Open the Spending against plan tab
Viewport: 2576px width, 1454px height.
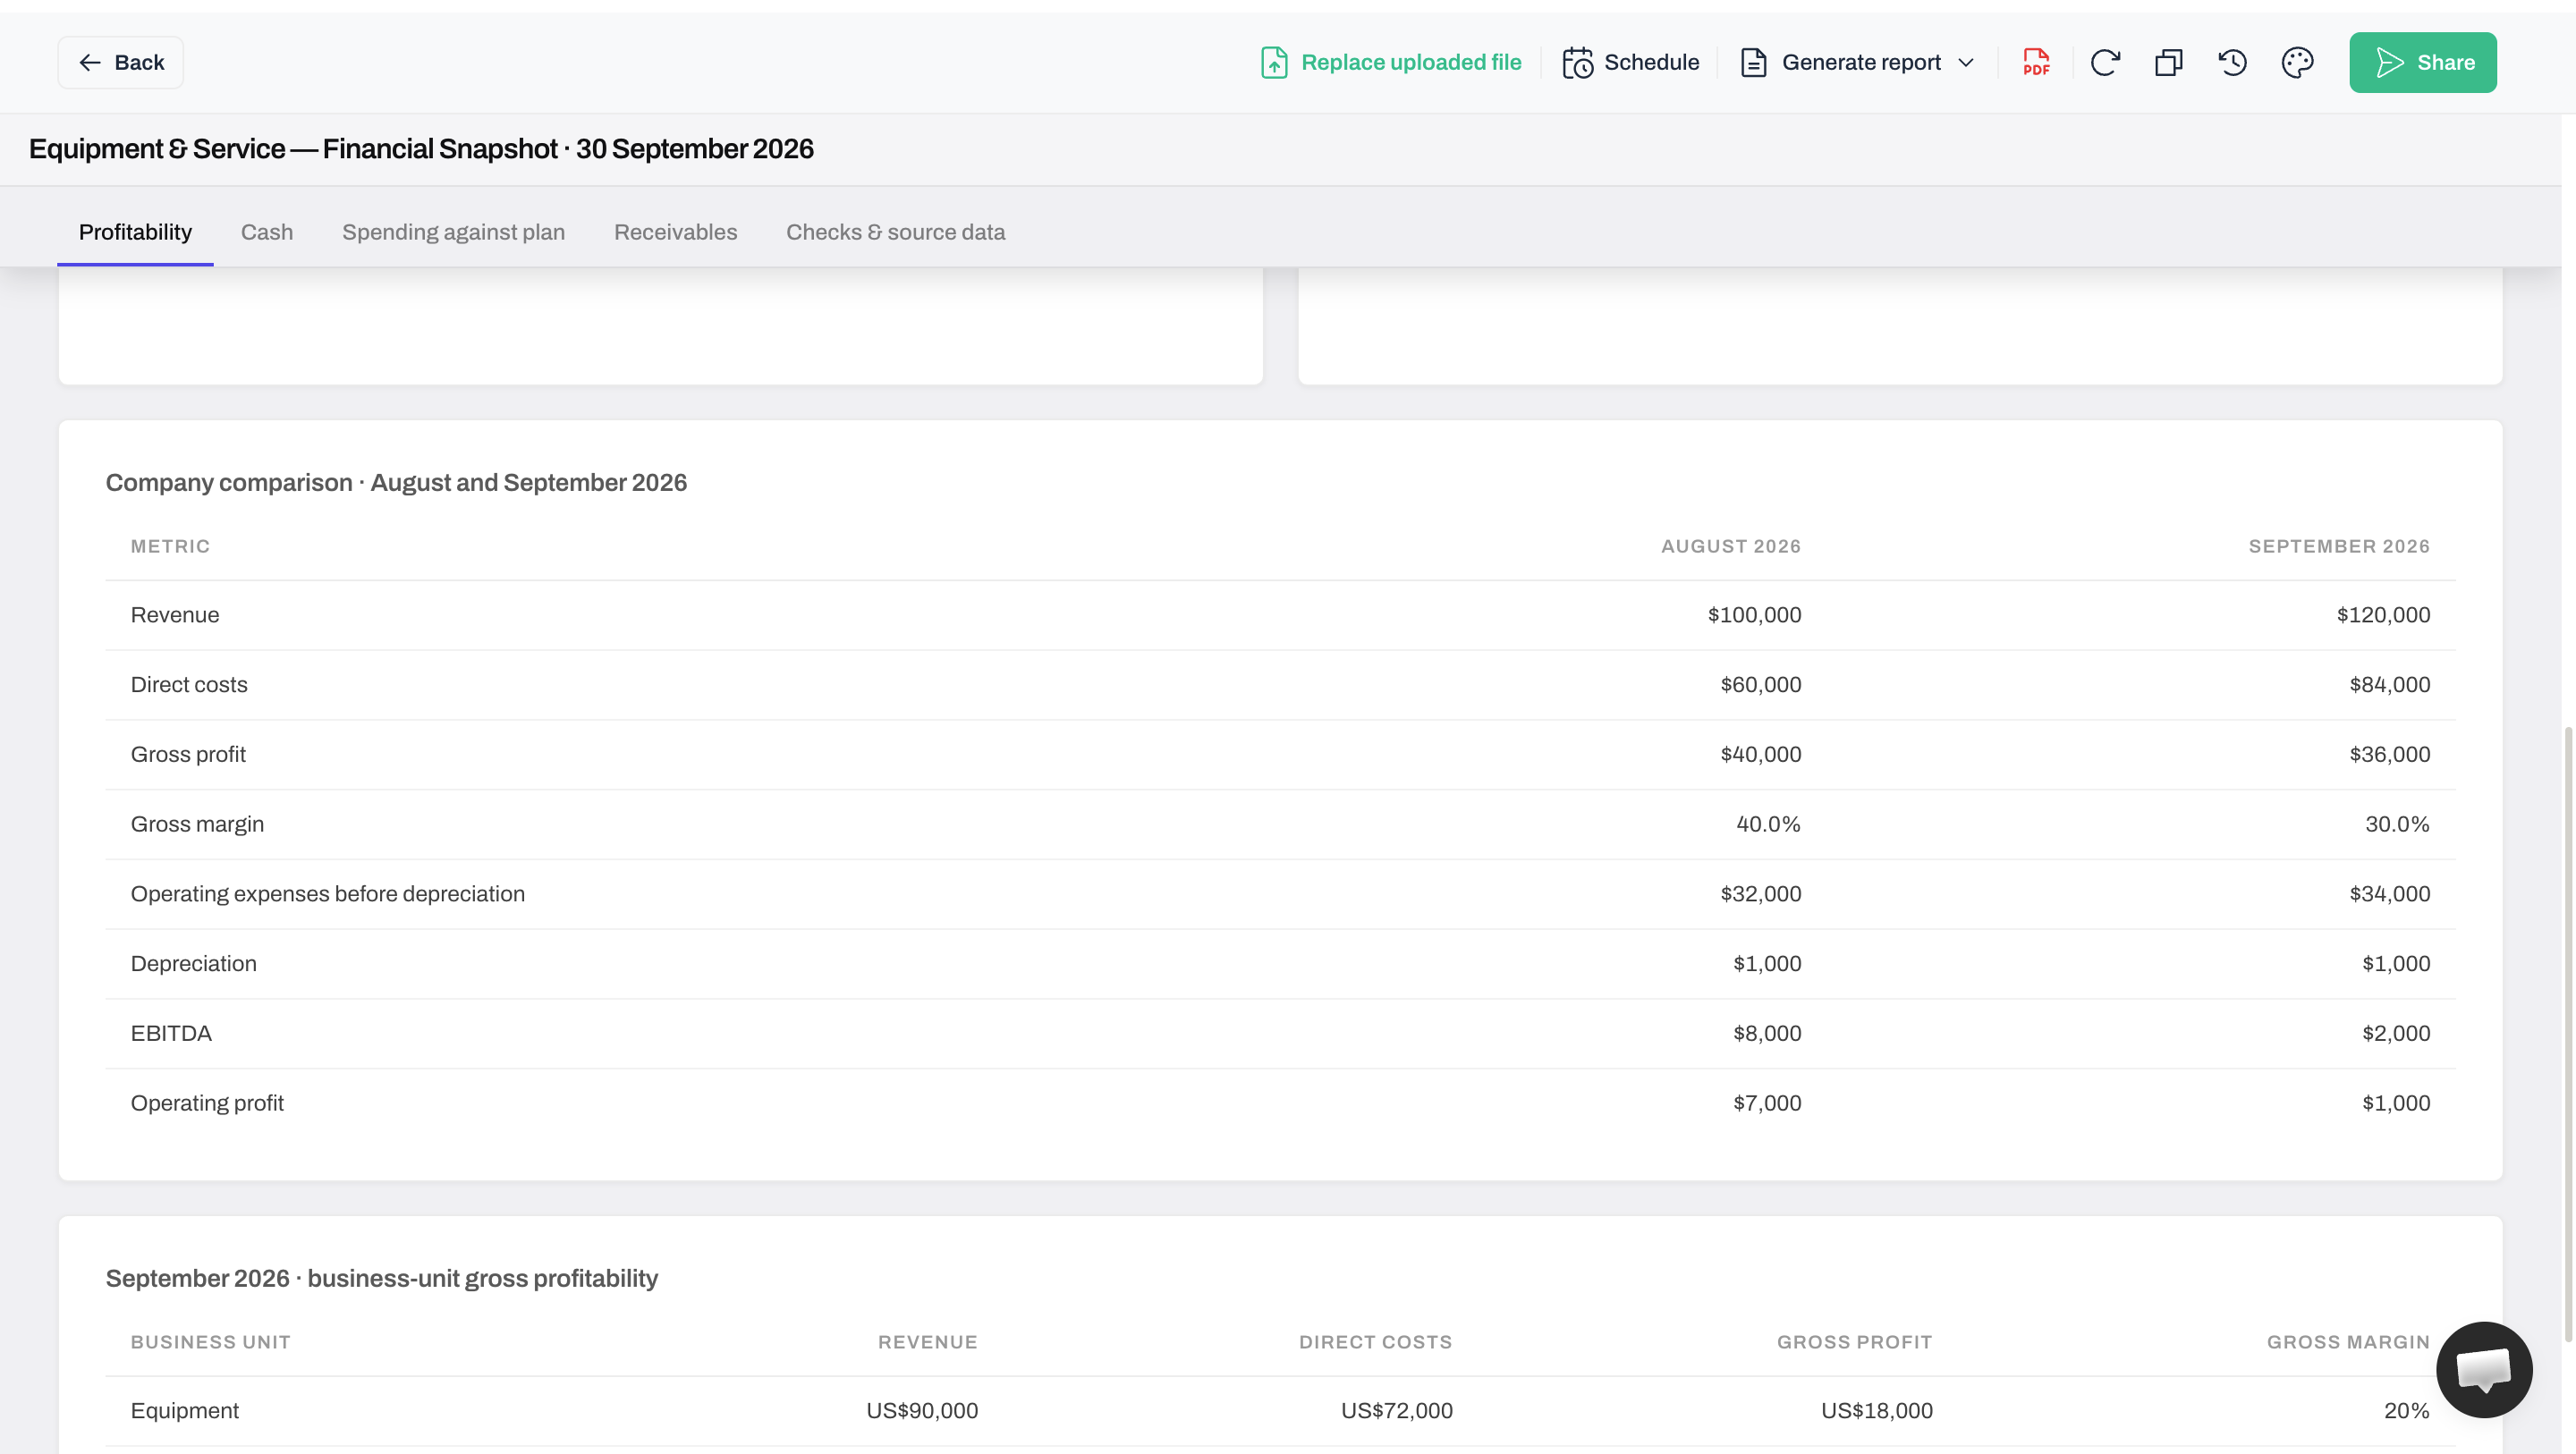pos(453,232)
